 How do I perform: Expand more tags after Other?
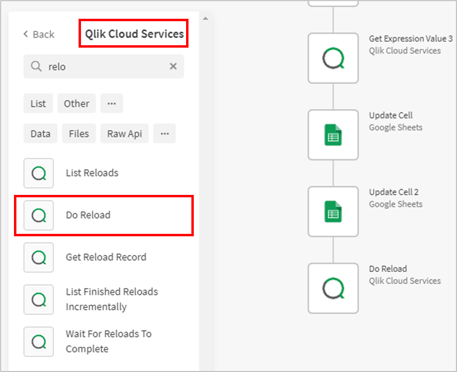point(112,103)
